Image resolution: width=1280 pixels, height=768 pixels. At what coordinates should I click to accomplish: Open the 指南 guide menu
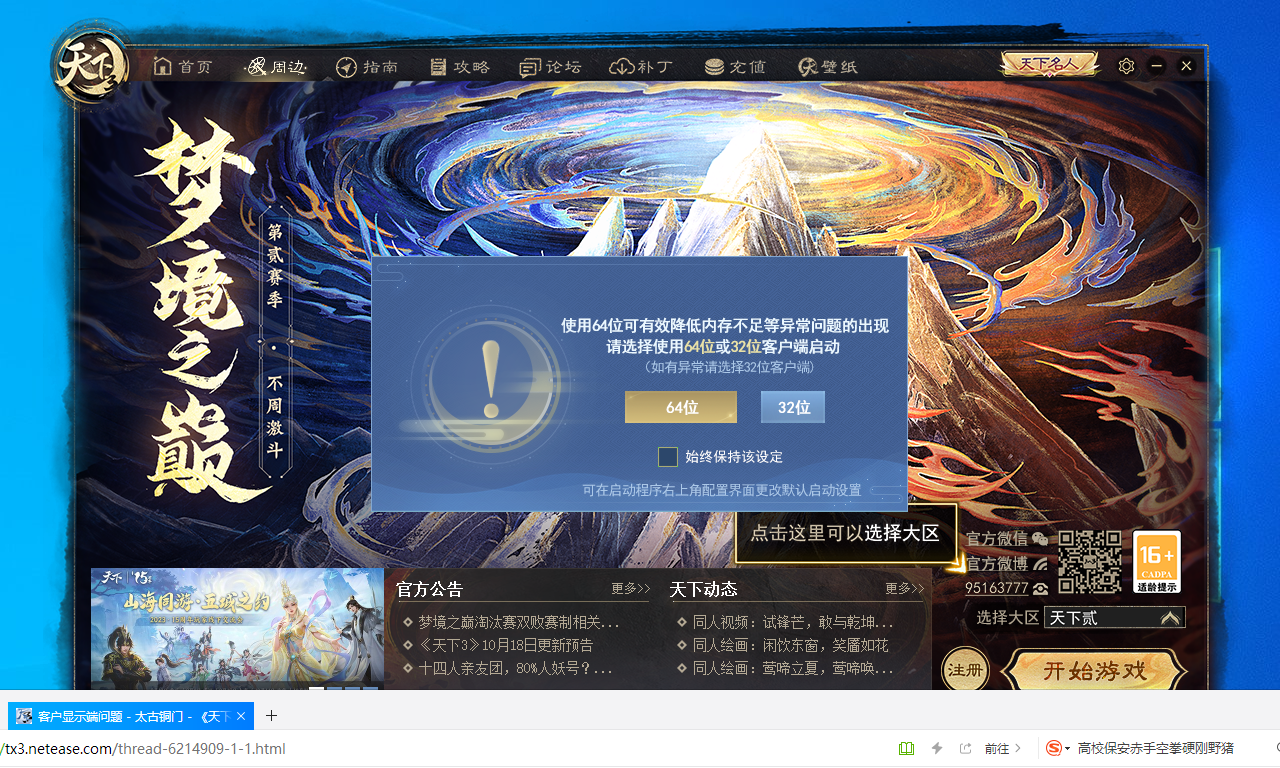367,67
